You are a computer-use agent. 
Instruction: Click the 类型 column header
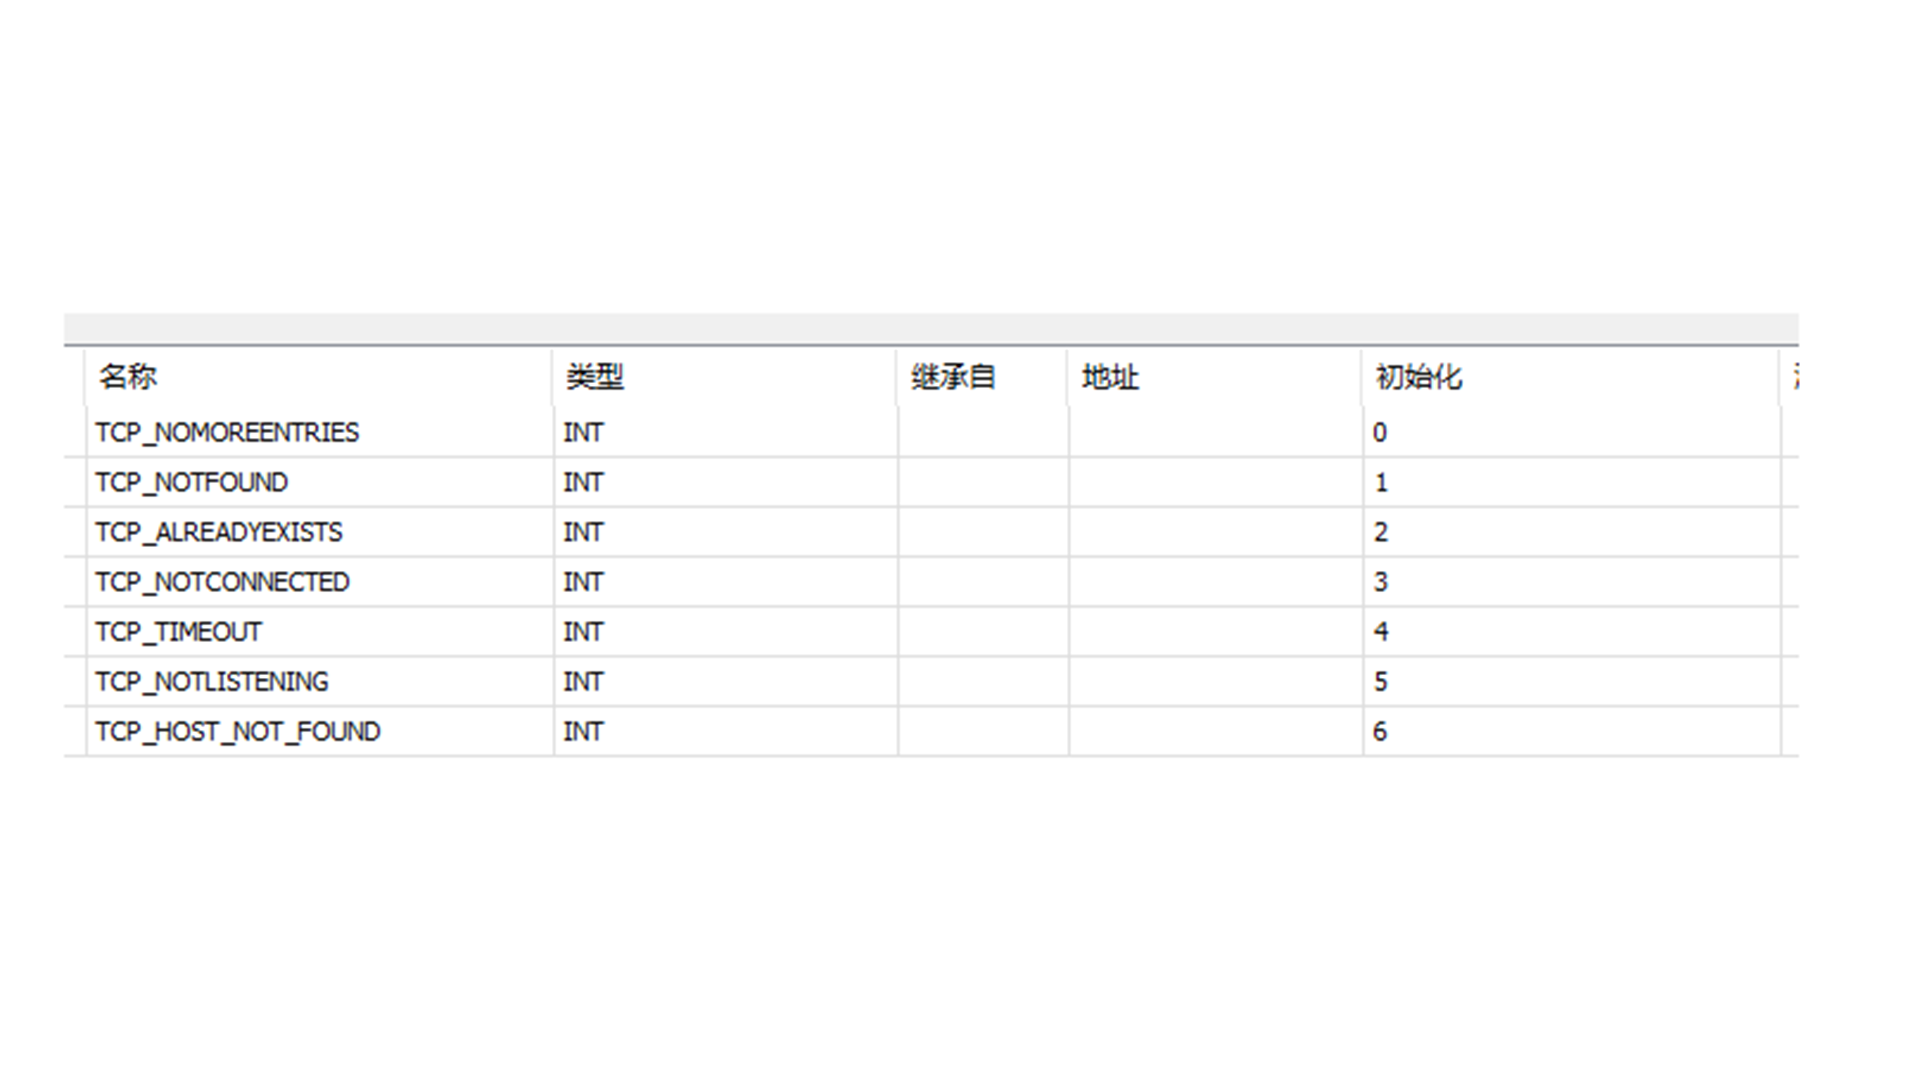tap(595, 377)
